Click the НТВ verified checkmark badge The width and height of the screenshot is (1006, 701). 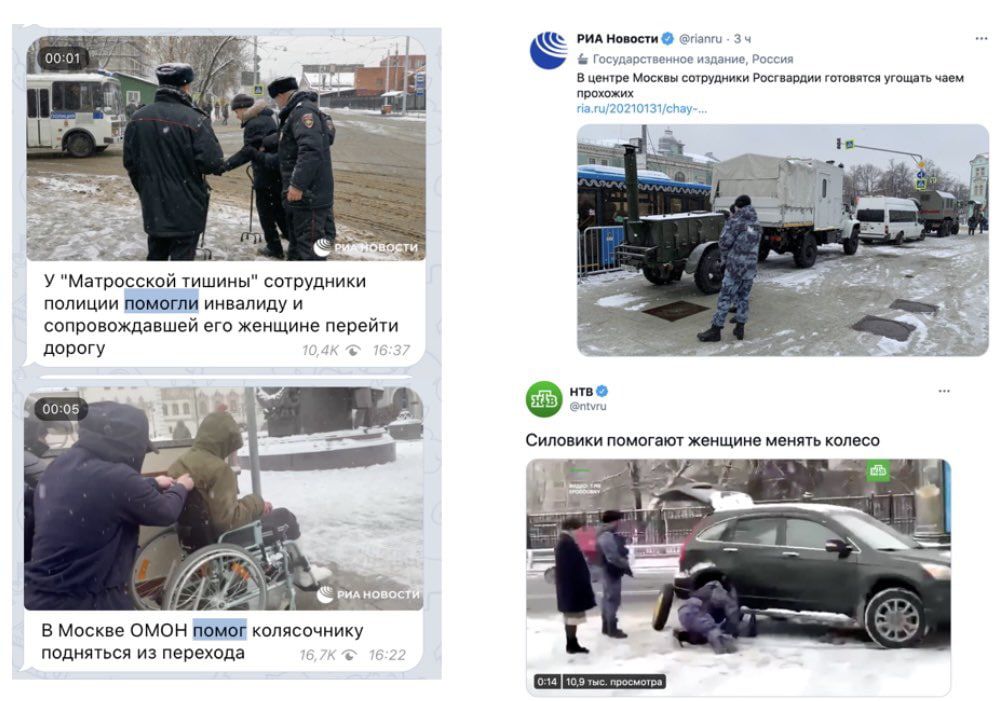pyautogui.click(x=602, y=391)
